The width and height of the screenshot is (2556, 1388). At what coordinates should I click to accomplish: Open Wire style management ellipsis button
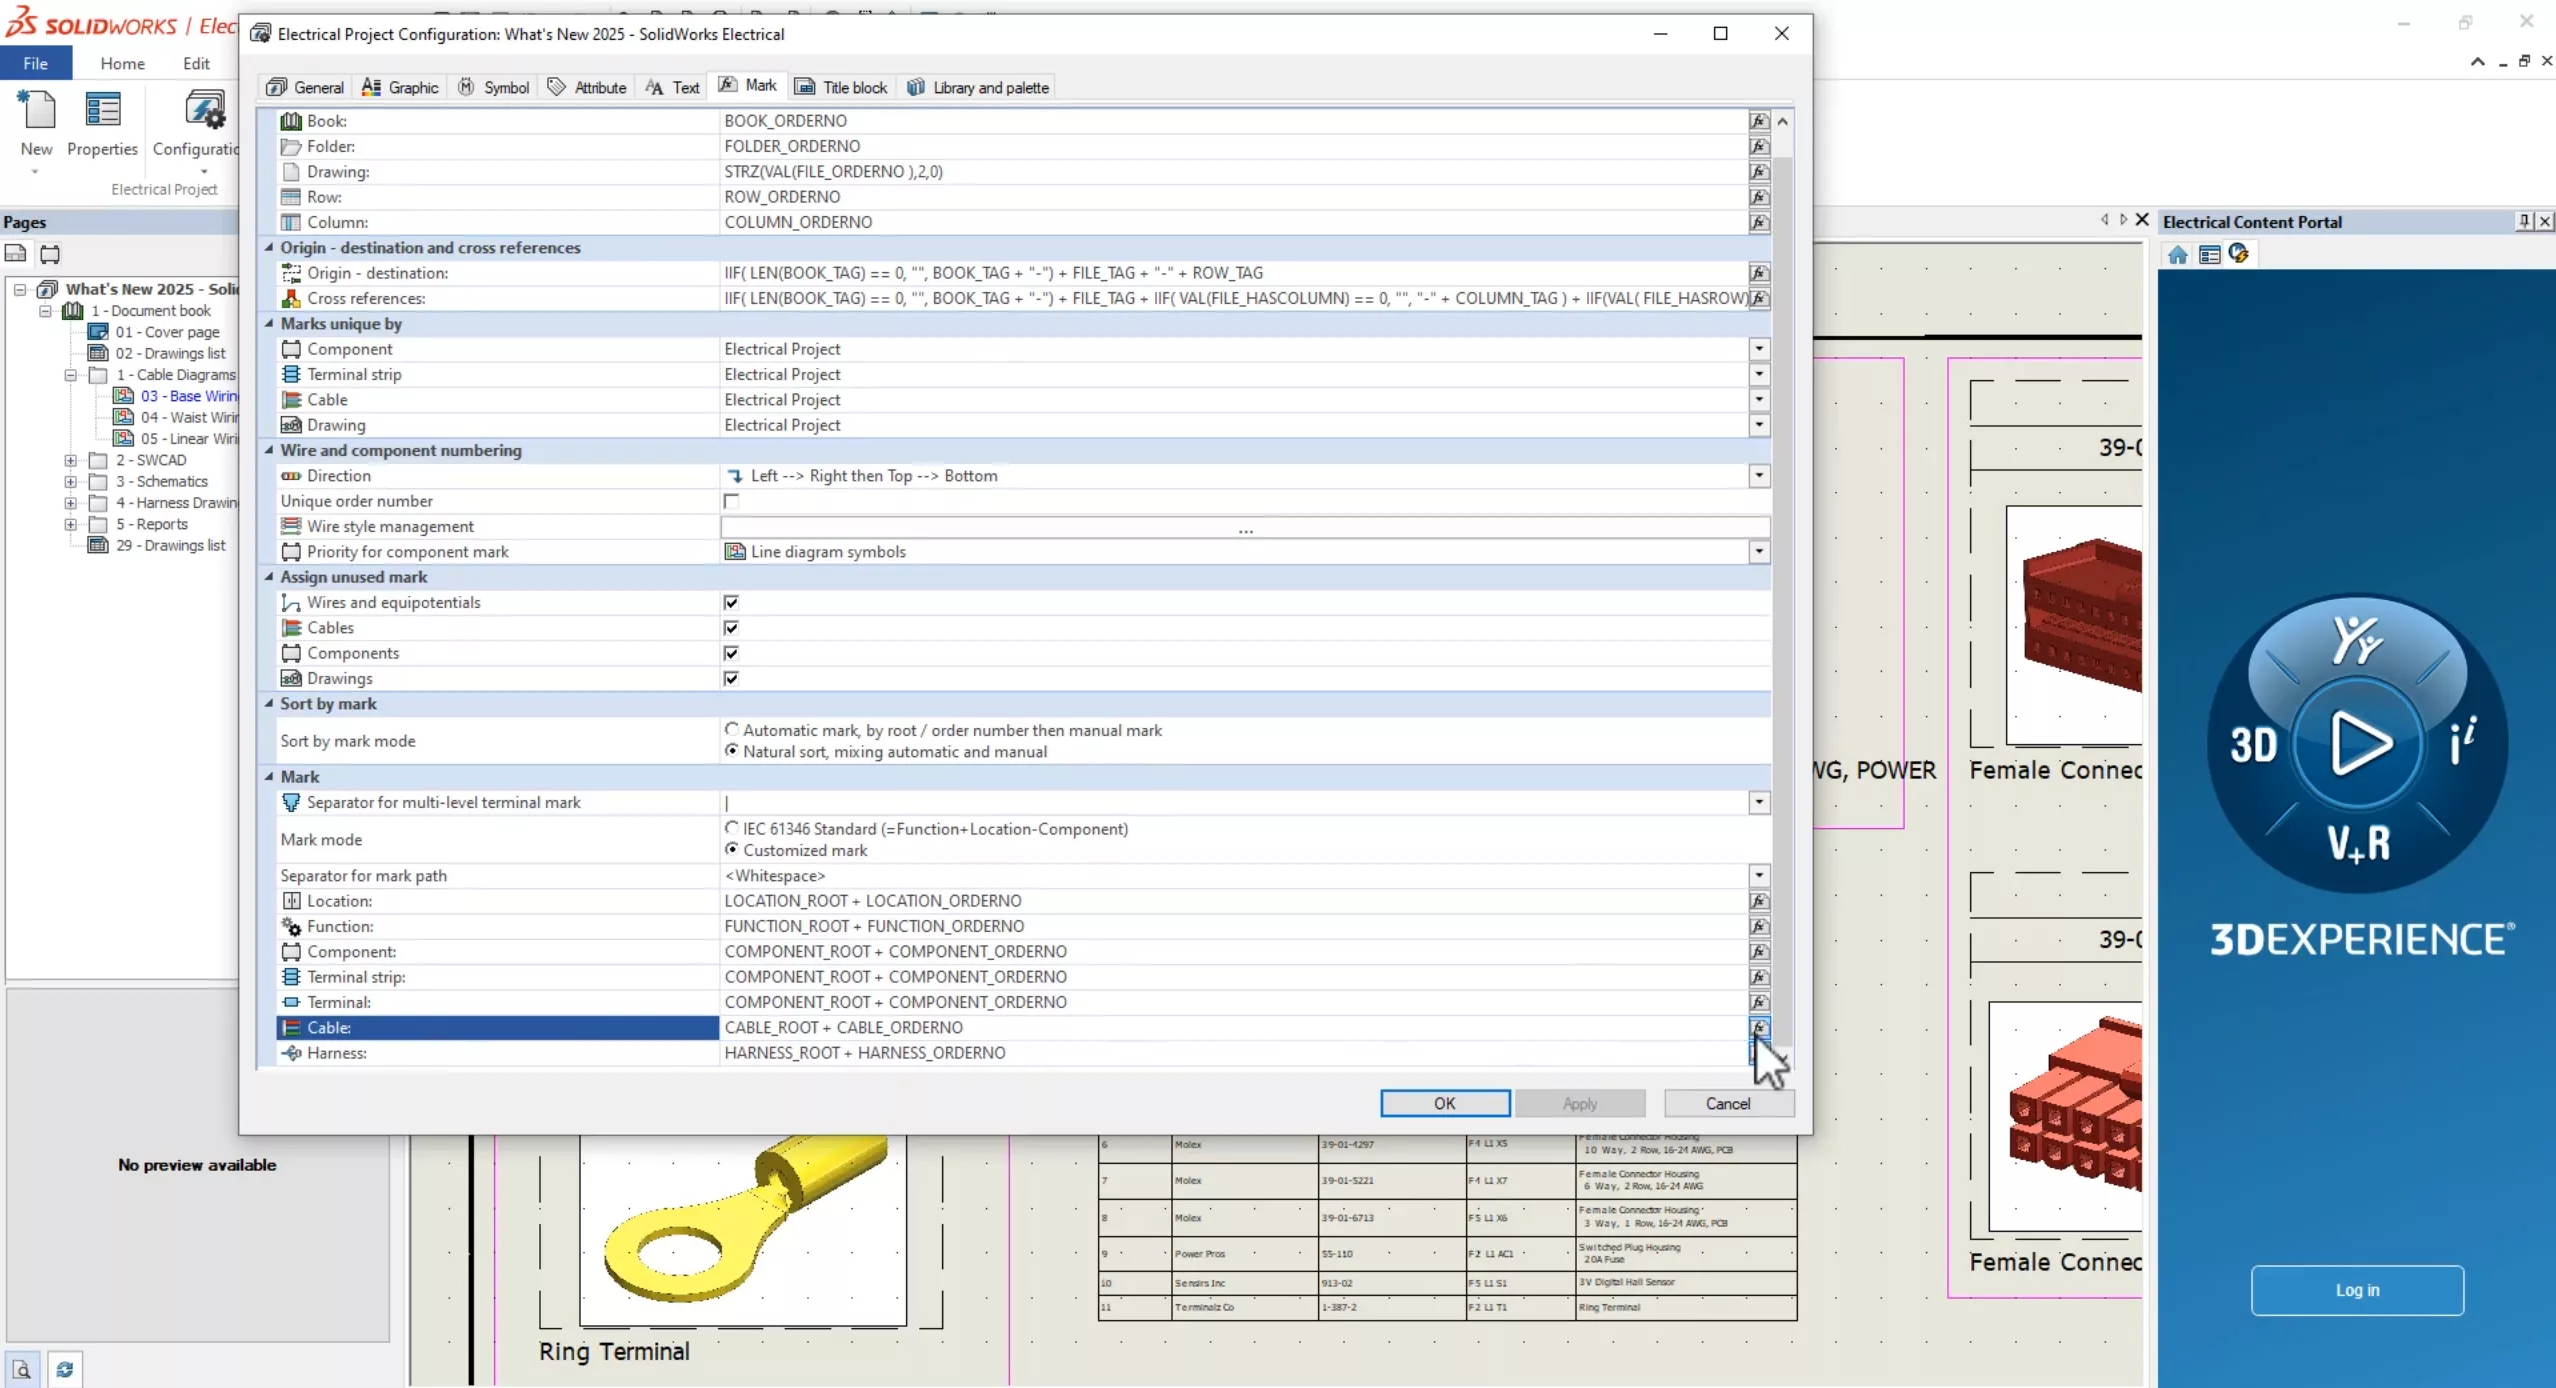click(1245, 527)
